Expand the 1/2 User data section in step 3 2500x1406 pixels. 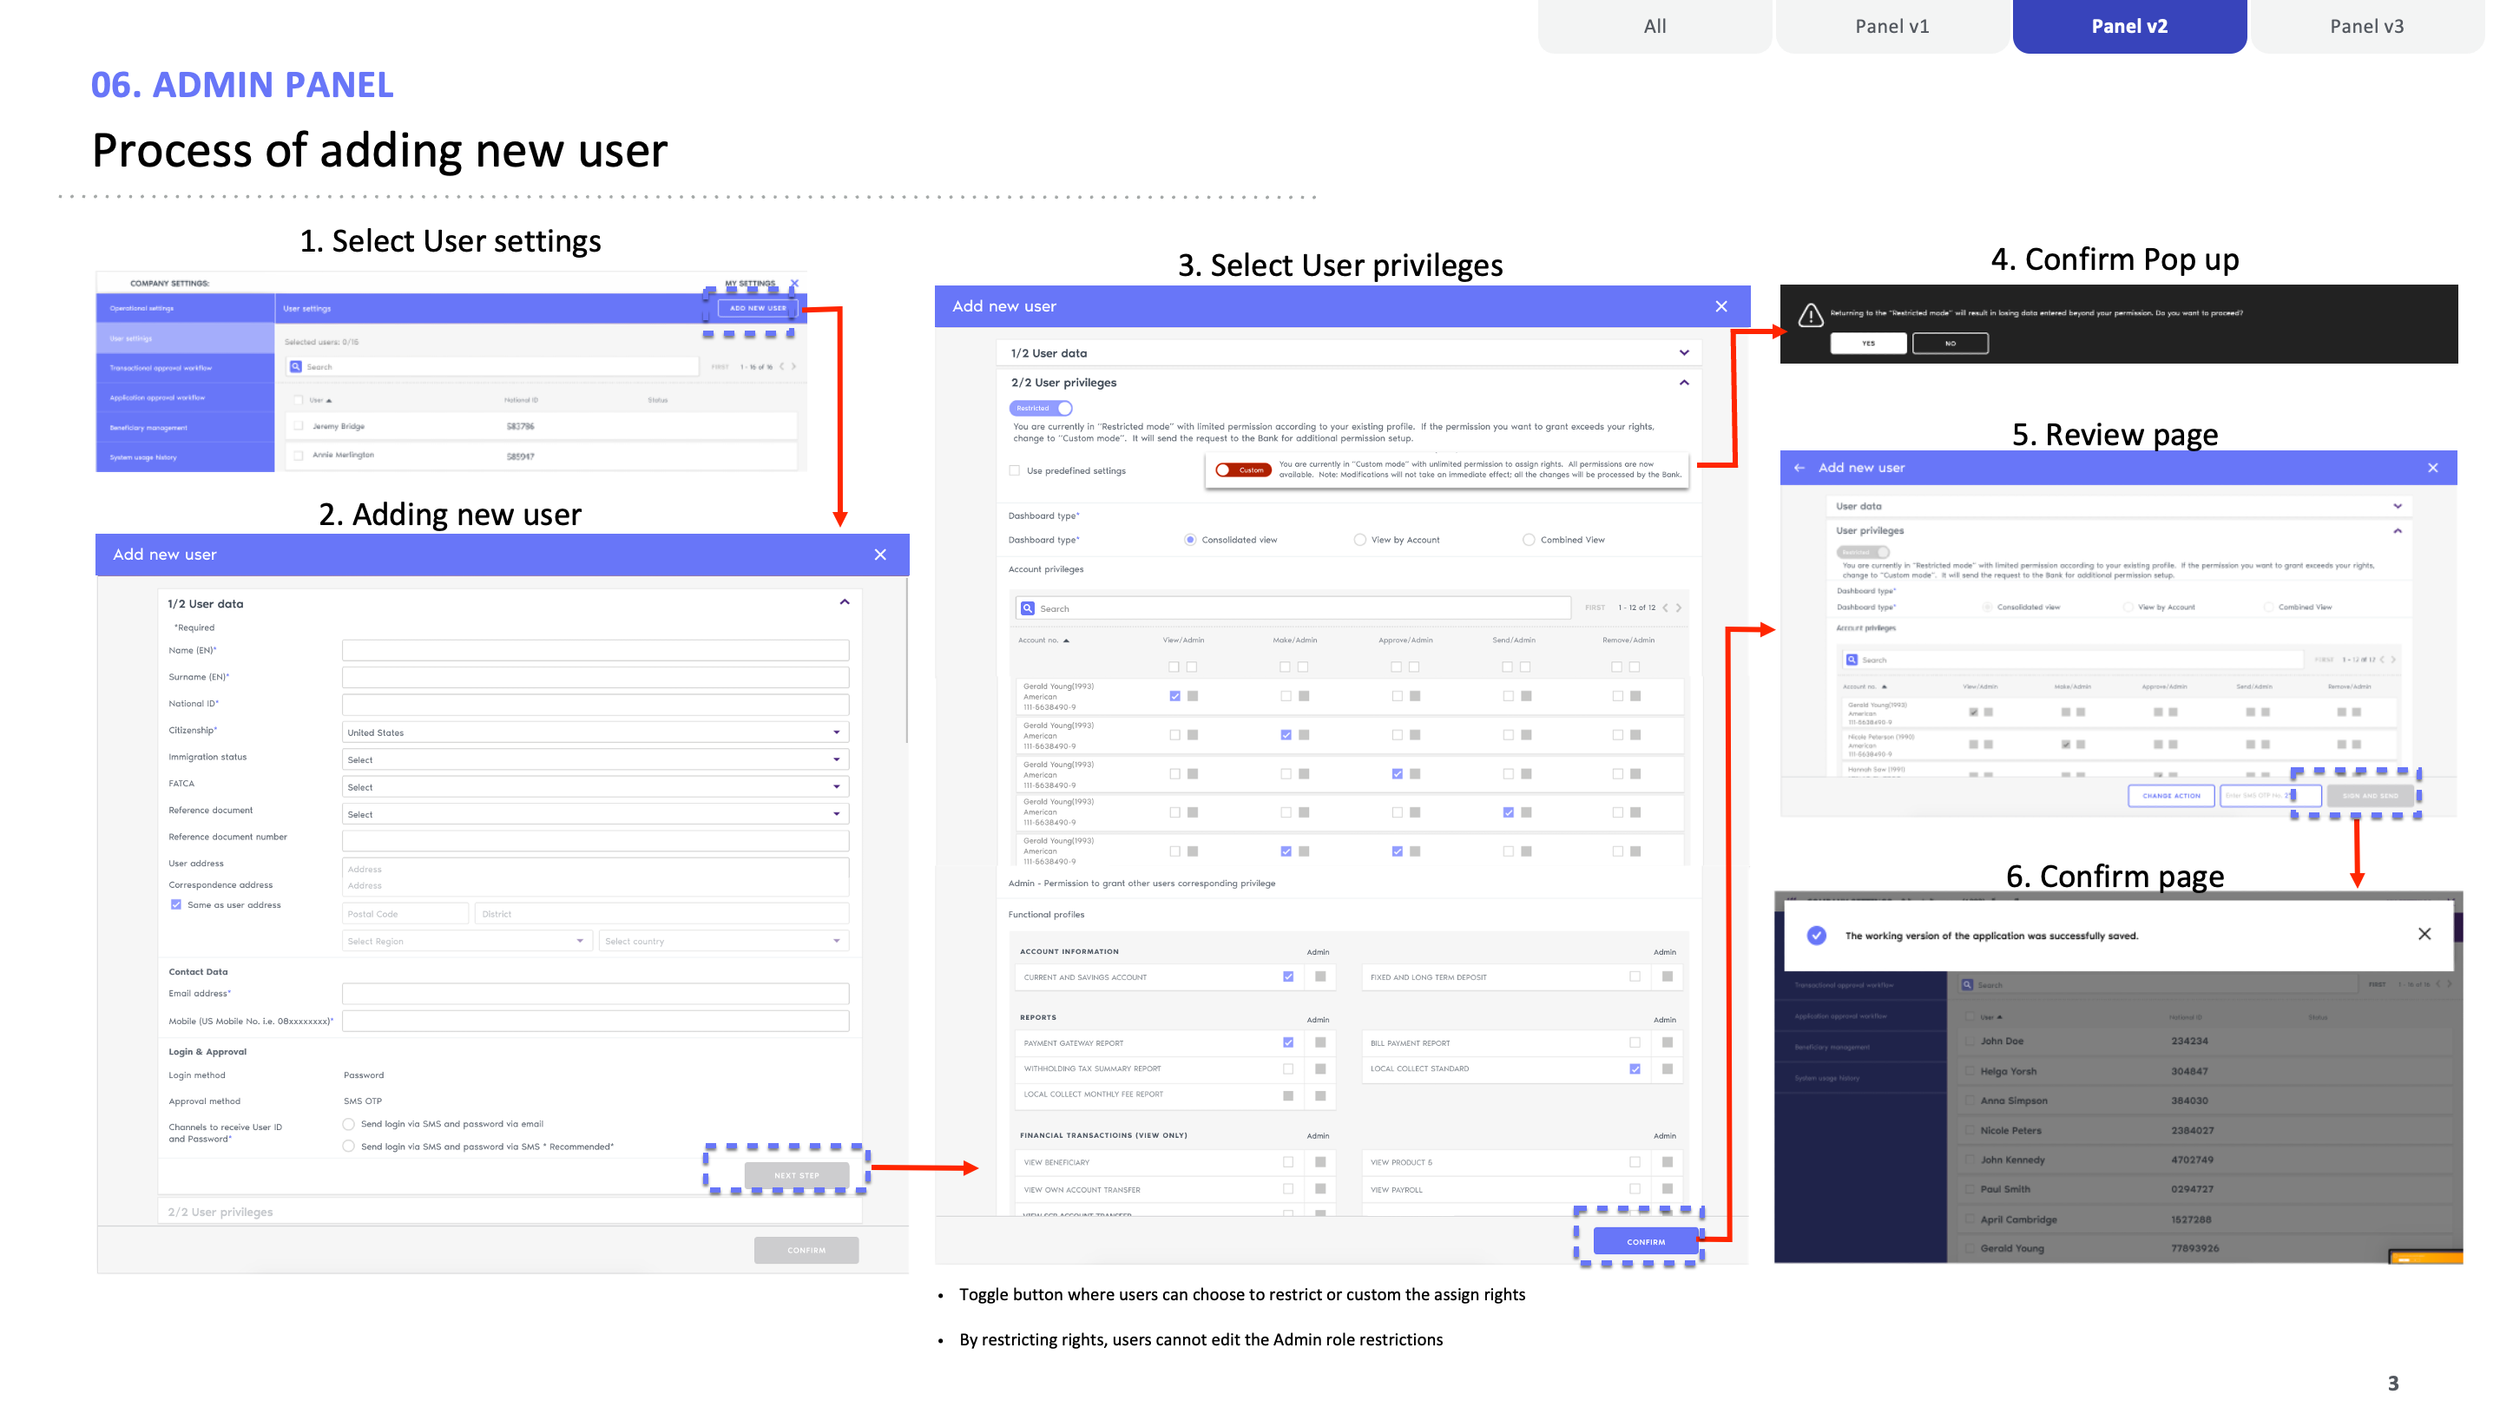[x=1683, y=353]
